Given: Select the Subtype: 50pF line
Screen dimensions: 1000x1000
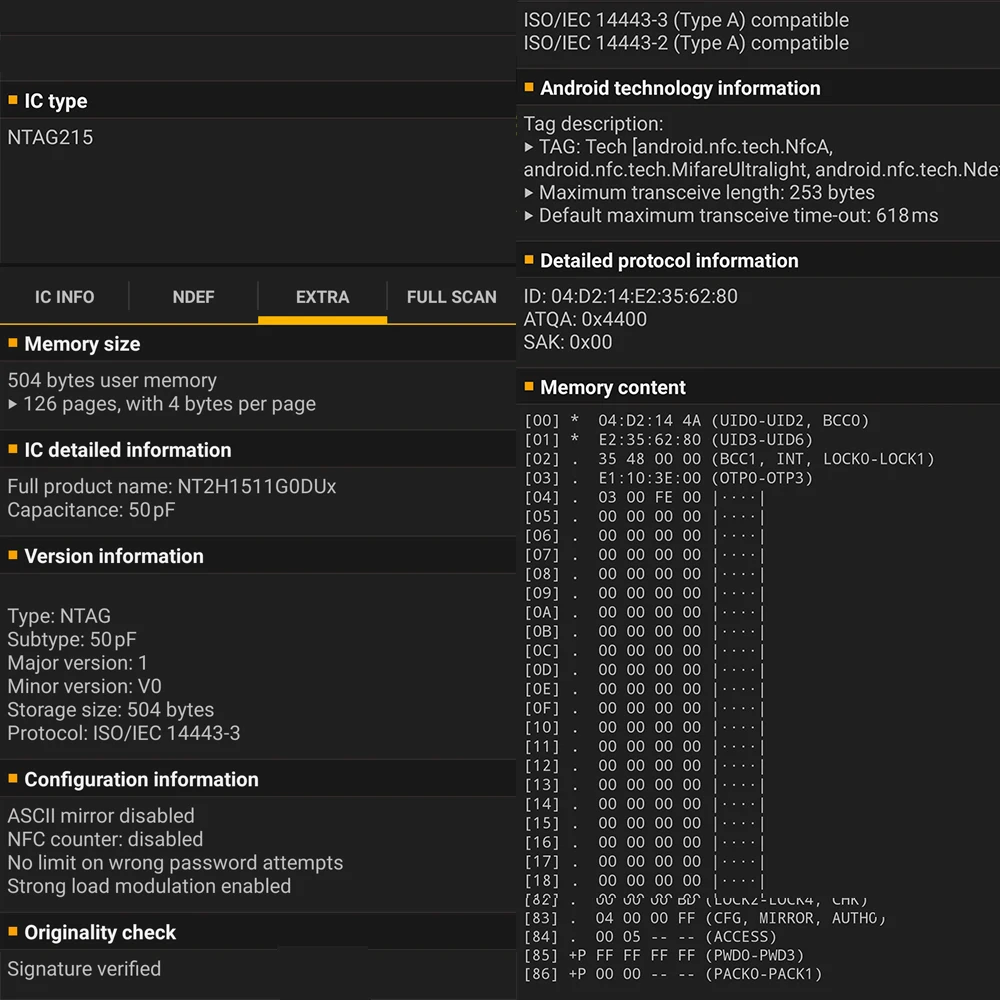Looking at the screenshot, I should coord(72,639).
